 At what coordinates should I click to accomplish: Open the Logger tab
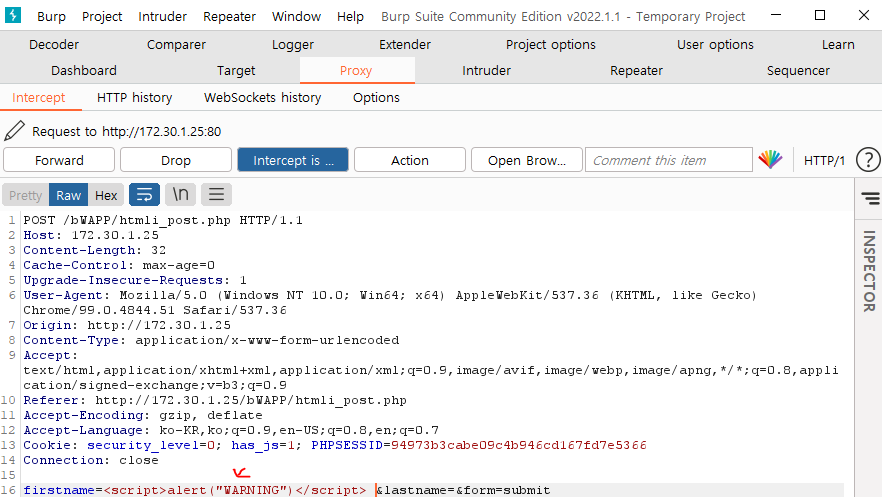click(293, 44)
